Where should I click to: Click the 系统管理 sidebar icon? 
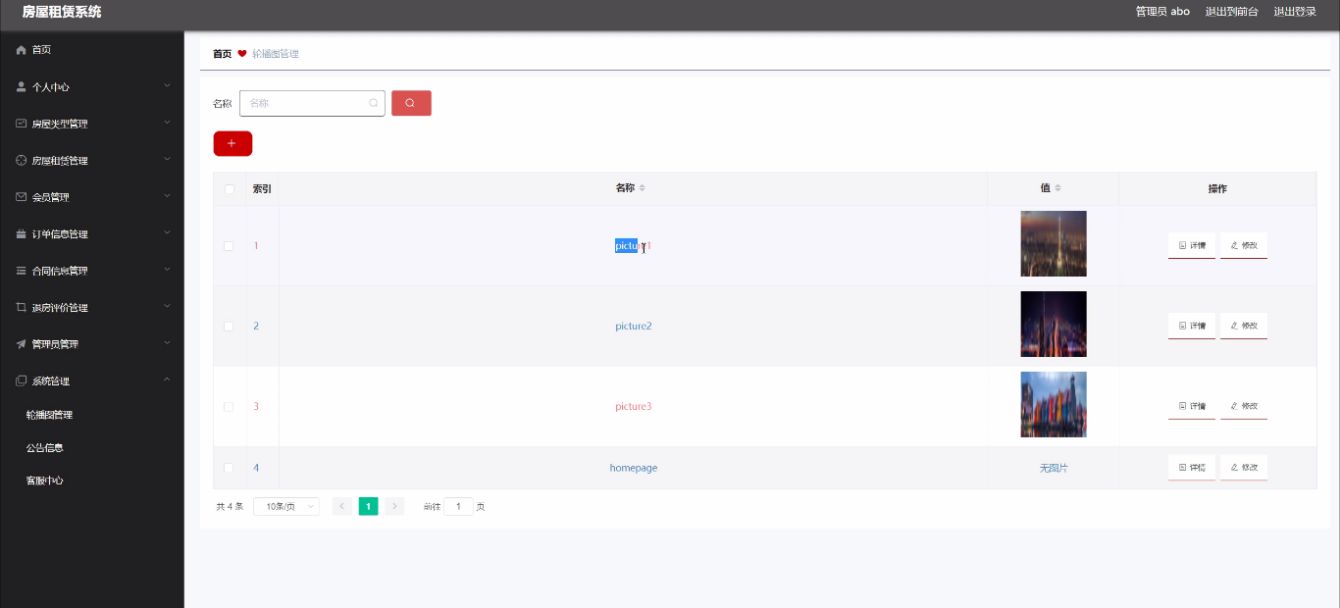pyautogui.click(x=21, y=381)
